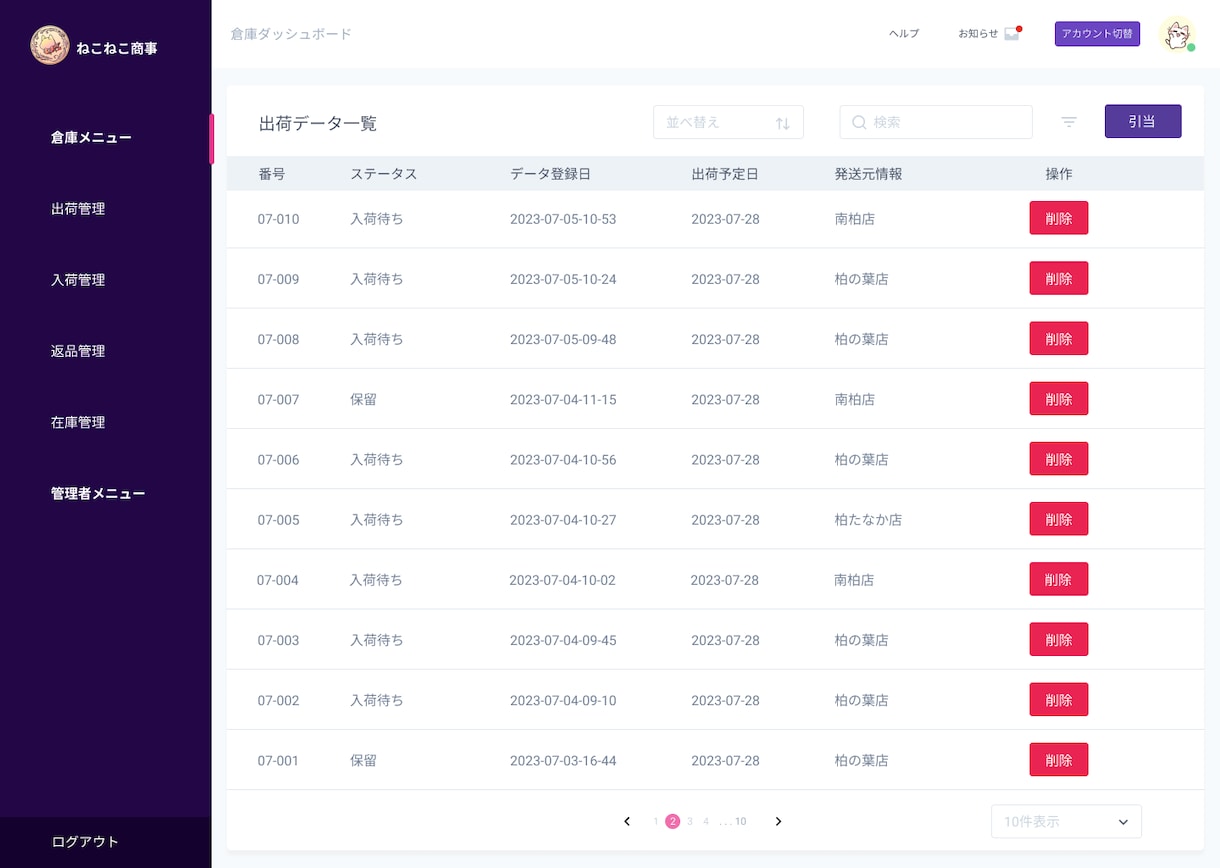The image size is (1220, 868).
Task: Go to pagination page 1
Action: click(656, 822)
